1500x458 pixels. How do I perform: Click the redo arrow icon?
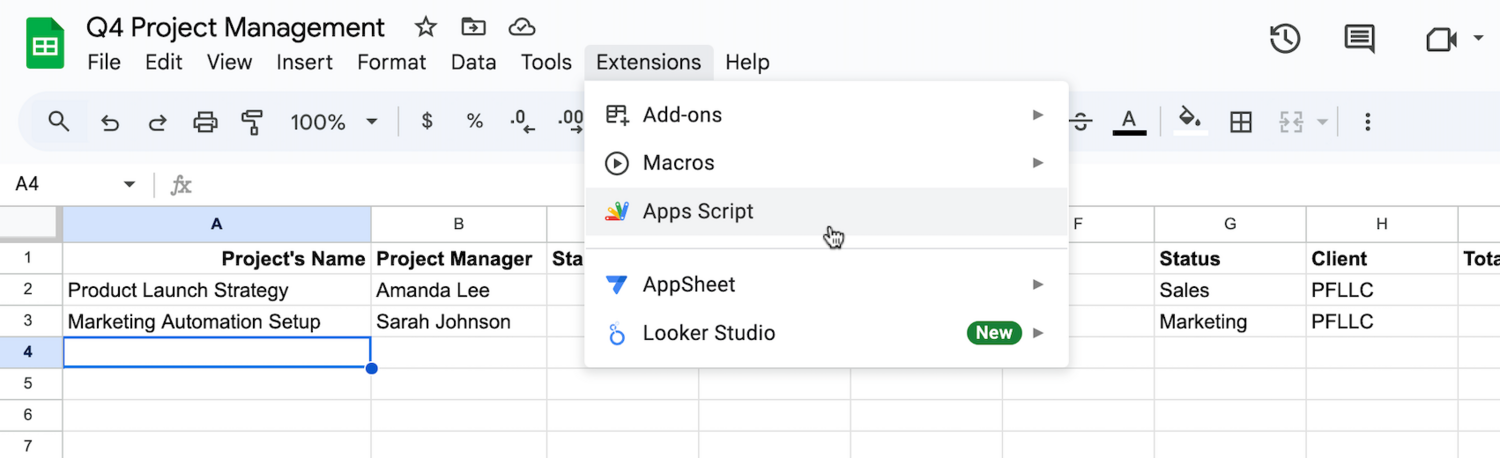click(x=157, y=123)
